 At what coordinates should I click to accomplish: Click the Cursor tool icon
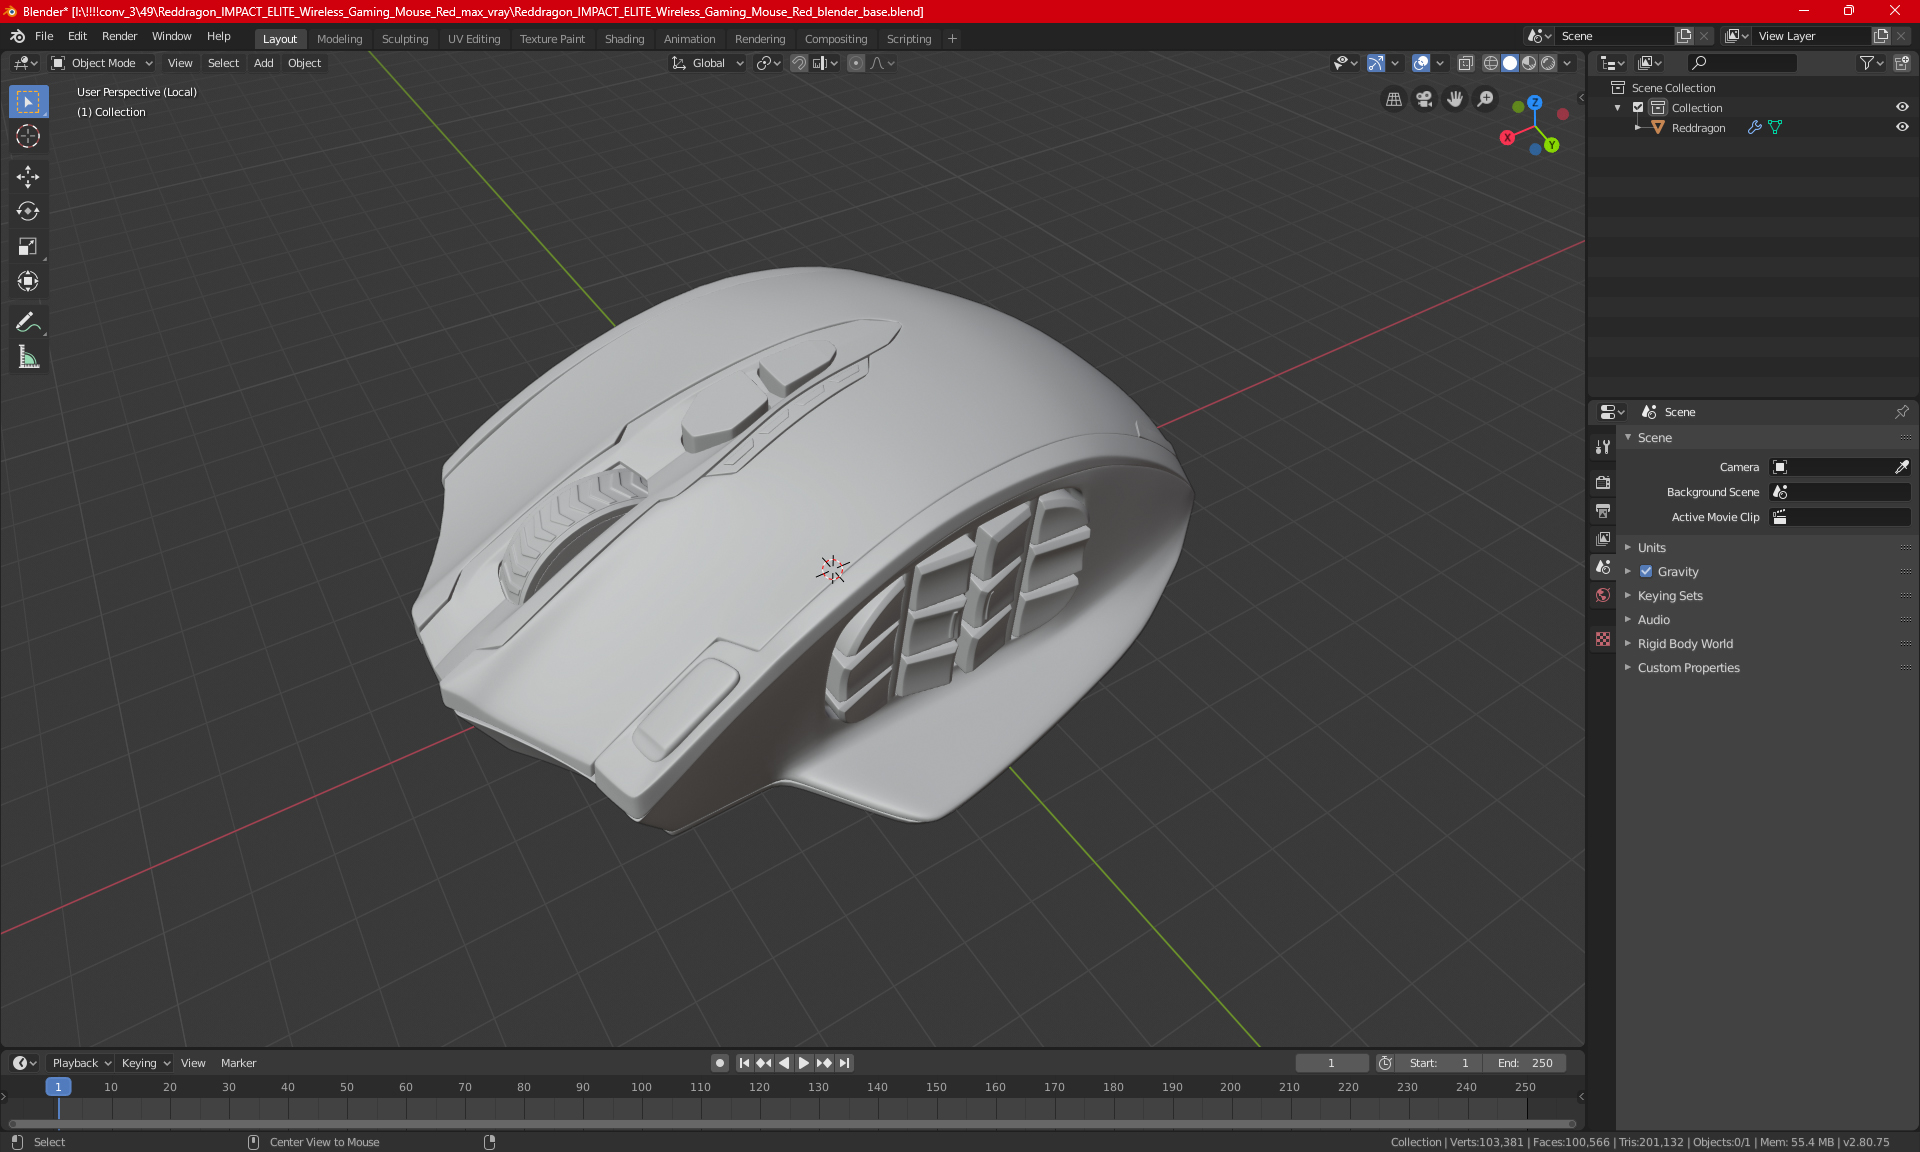click(x=28, y=136)
